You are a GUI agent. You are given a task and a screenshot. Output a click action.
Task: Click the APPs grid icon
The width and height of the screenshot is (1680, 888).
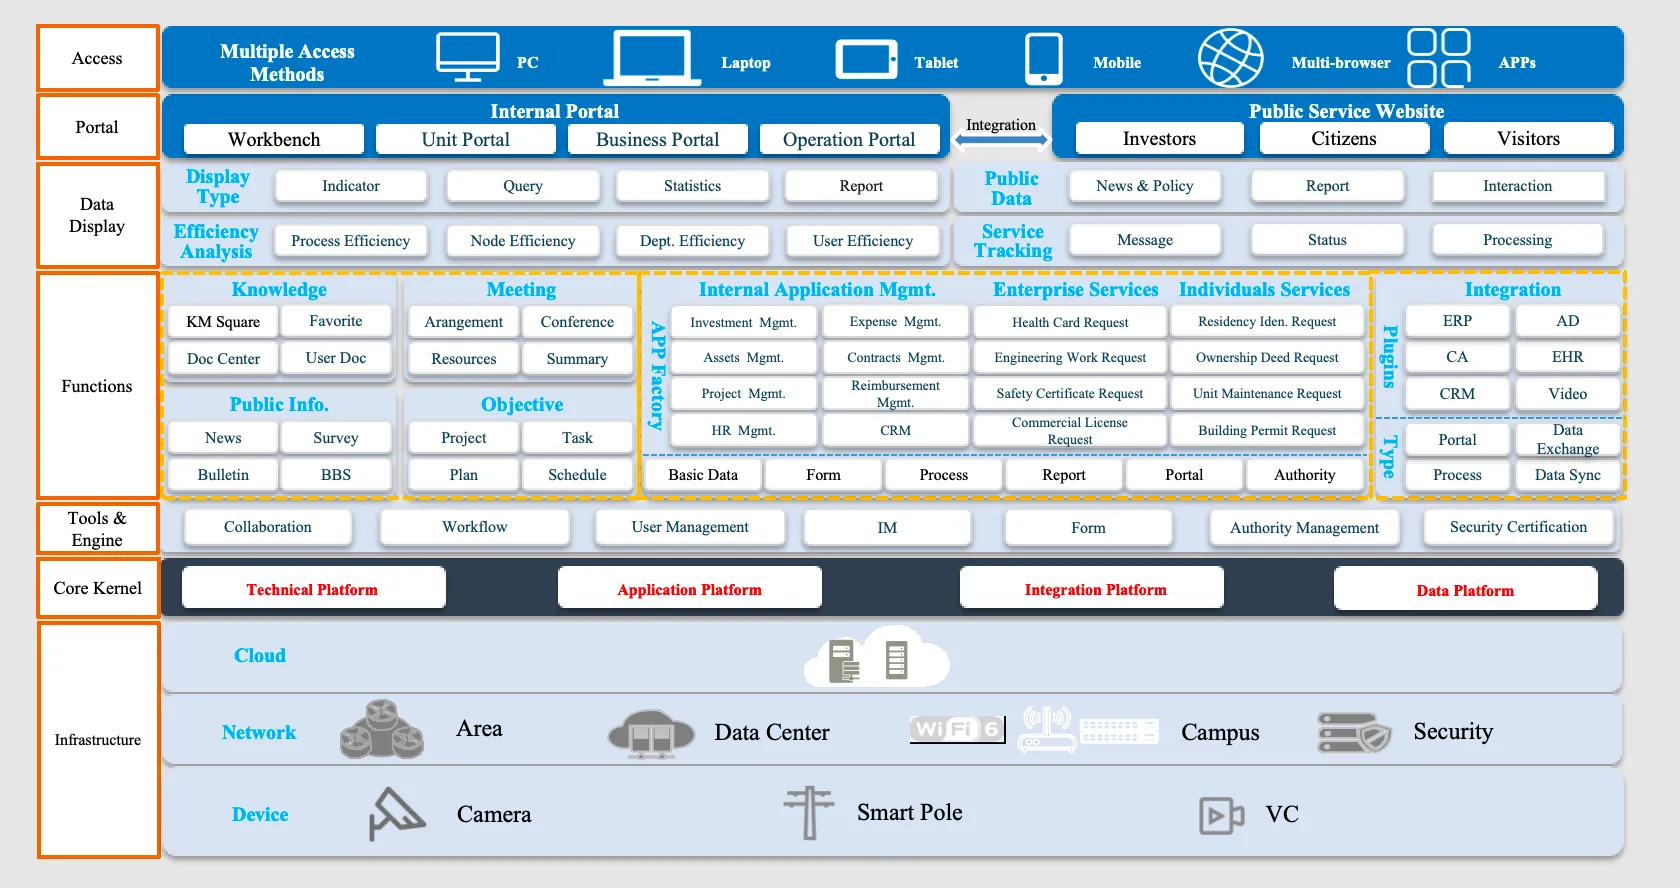coord(1438,58)
